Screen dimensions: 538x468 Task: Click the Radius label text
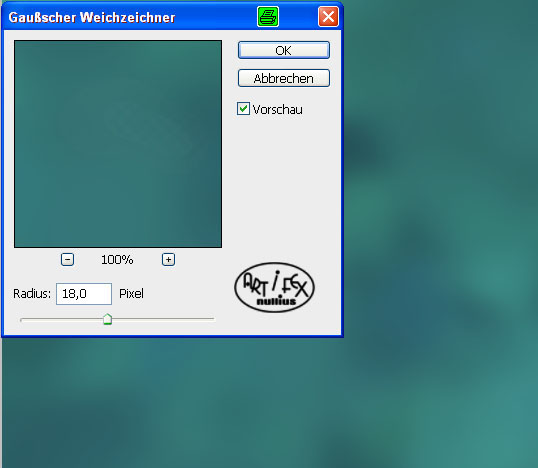tap(32, 294)
